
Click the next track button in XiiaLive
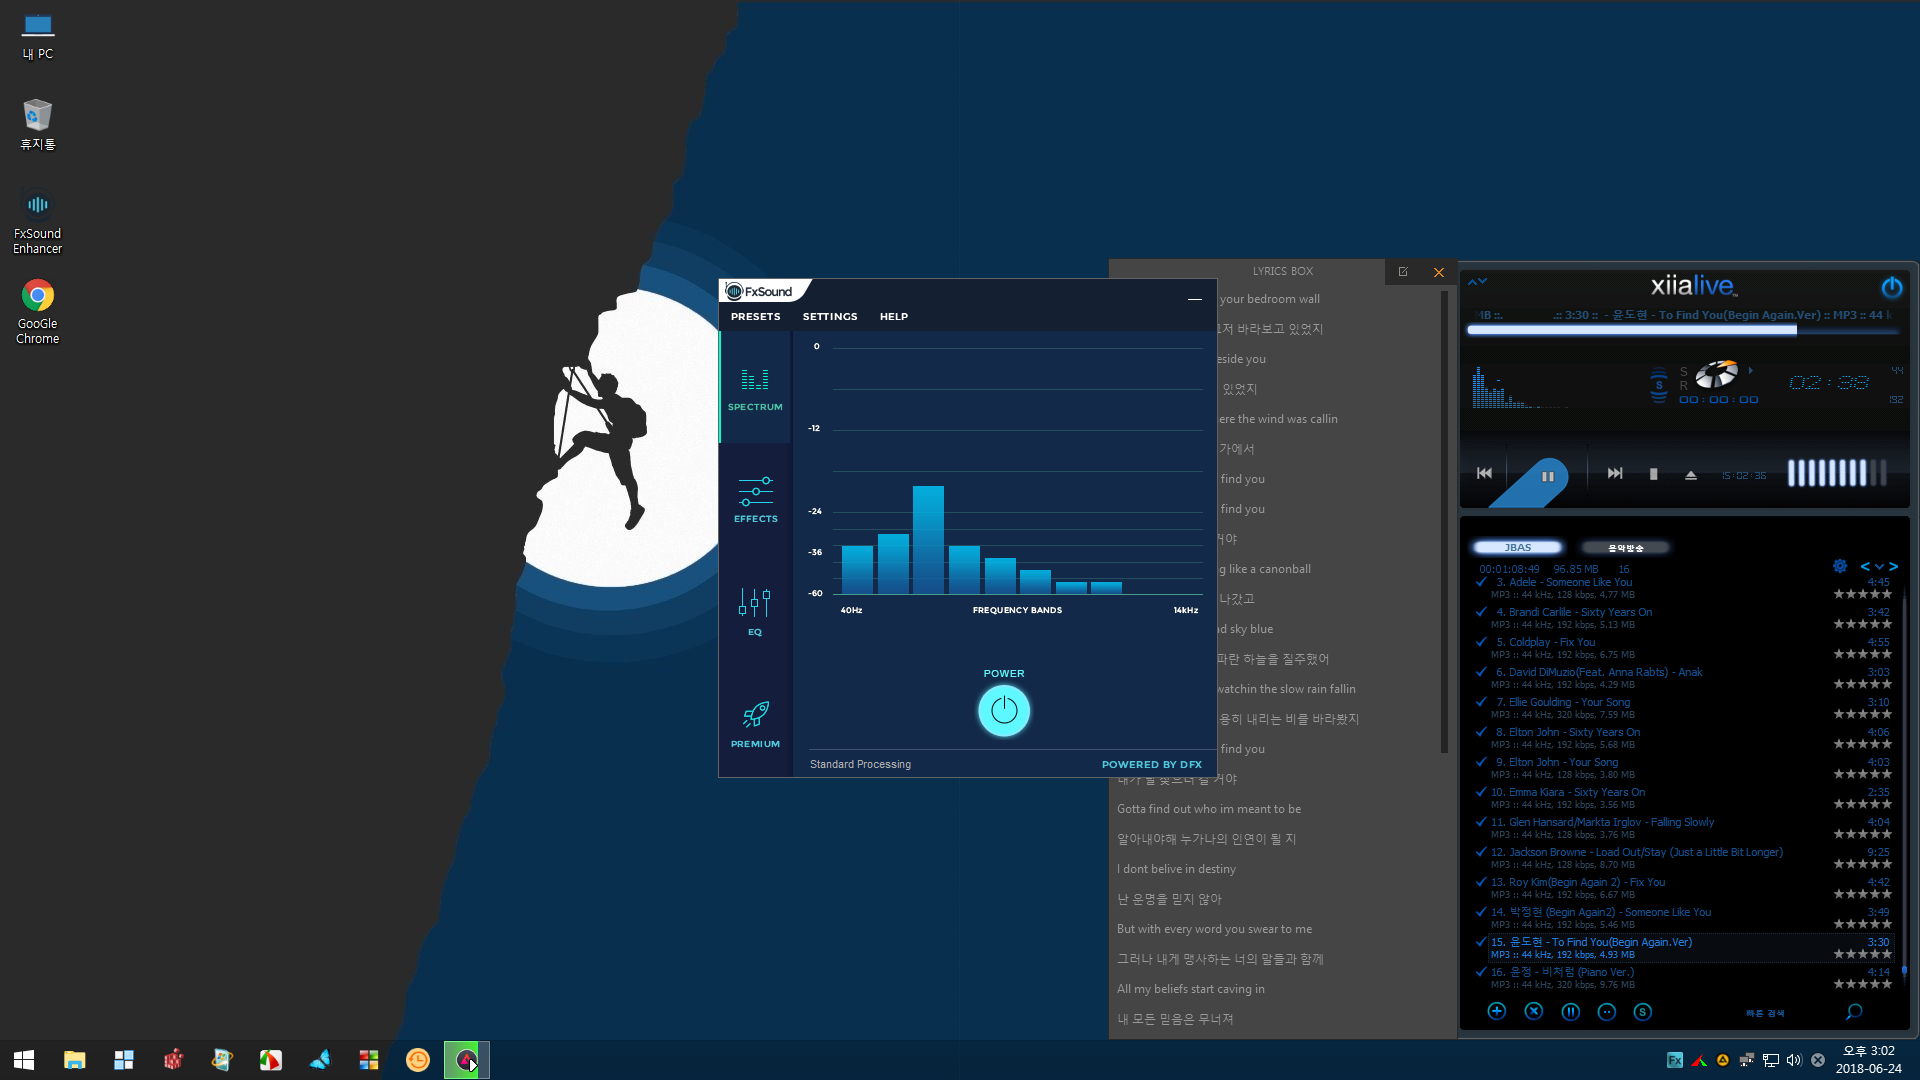(1611, 473)
